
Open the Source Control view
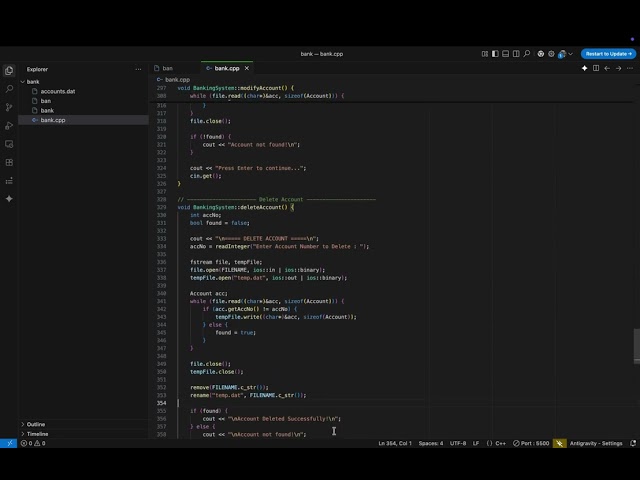point(9,107)
